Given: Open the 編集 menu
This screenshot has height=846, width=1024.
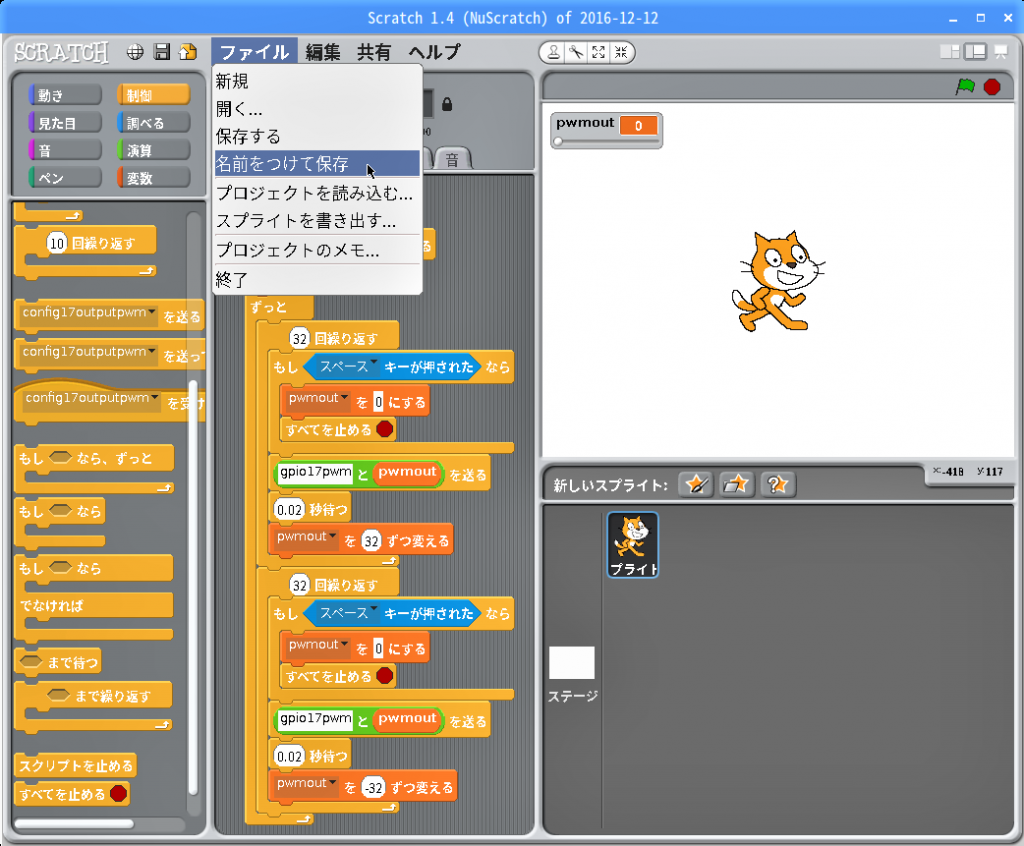Looking at the screenshot, I should tap(323, 52).
